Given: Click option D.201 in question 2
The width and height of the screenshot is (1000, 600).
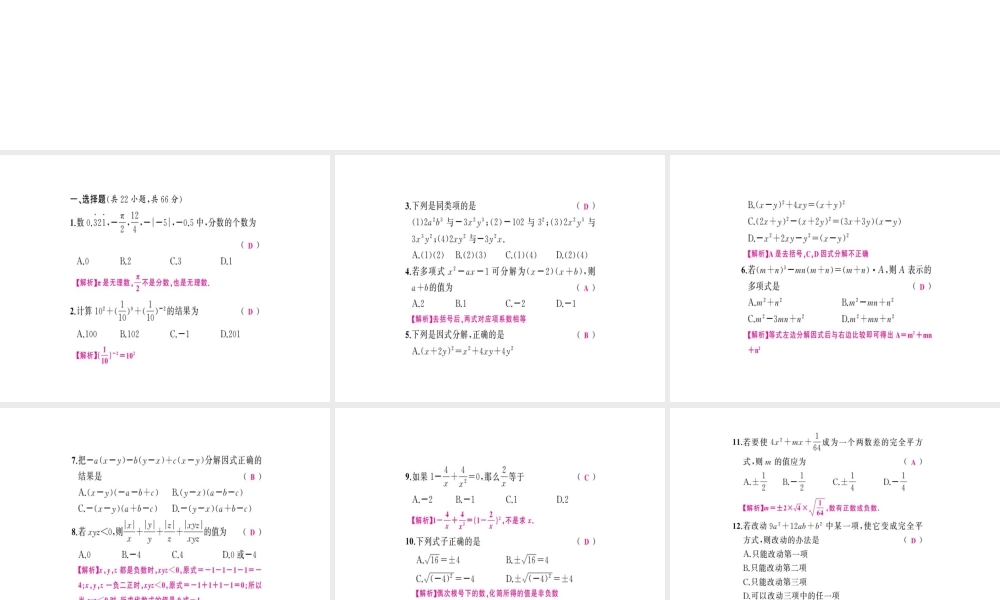Looking at the screenshot, I should point(230,334).
